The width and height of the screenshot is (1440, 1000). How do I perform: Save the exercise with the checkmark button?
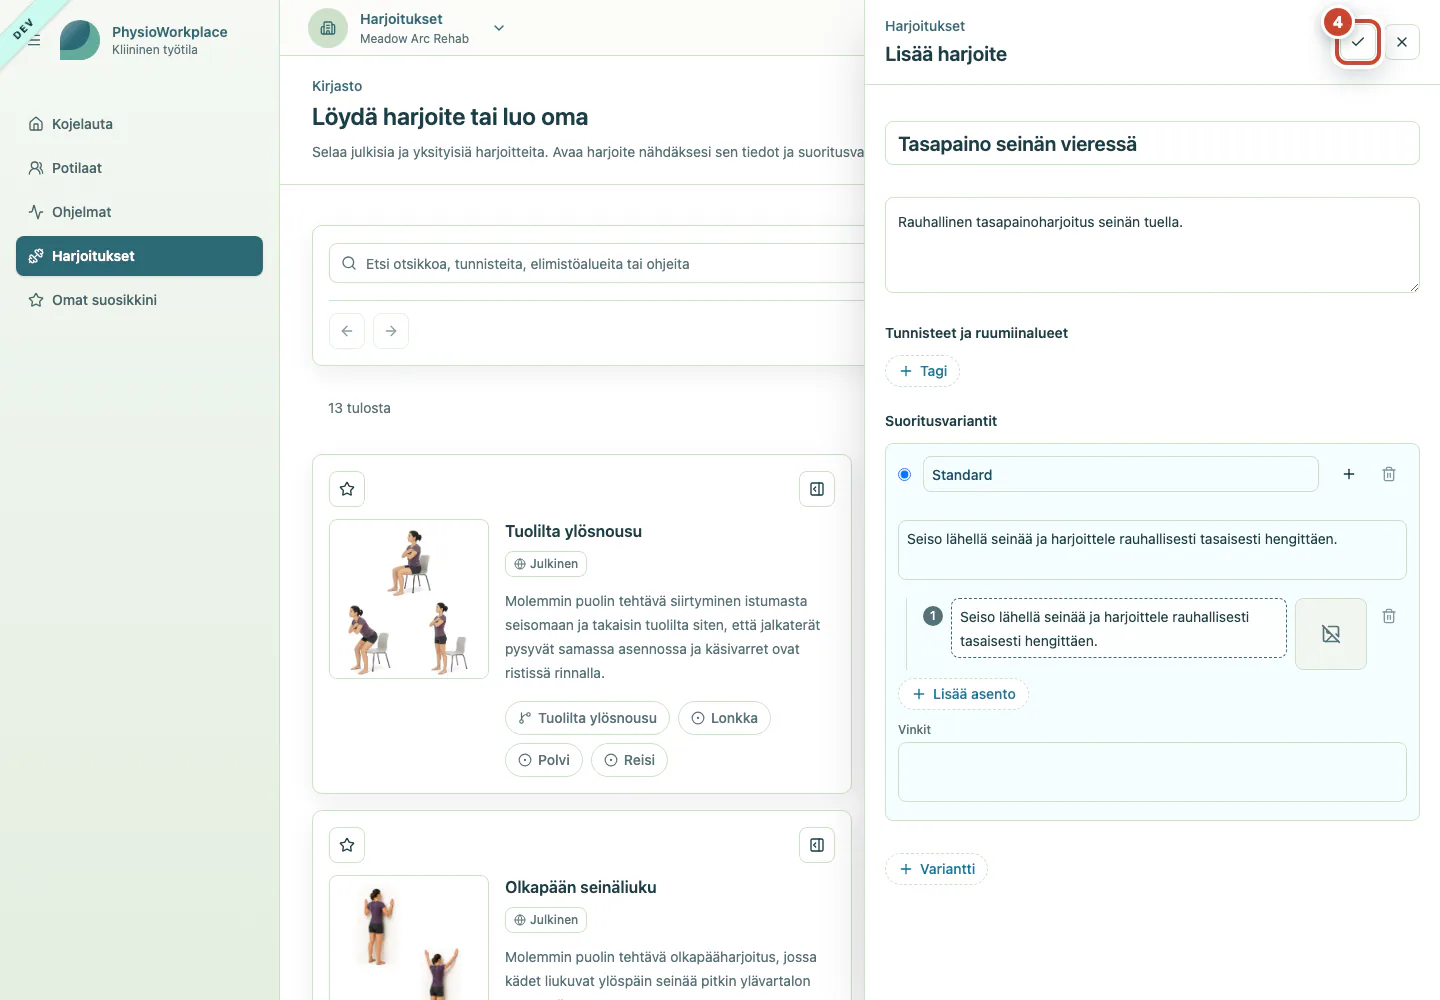coord(1357,42)
